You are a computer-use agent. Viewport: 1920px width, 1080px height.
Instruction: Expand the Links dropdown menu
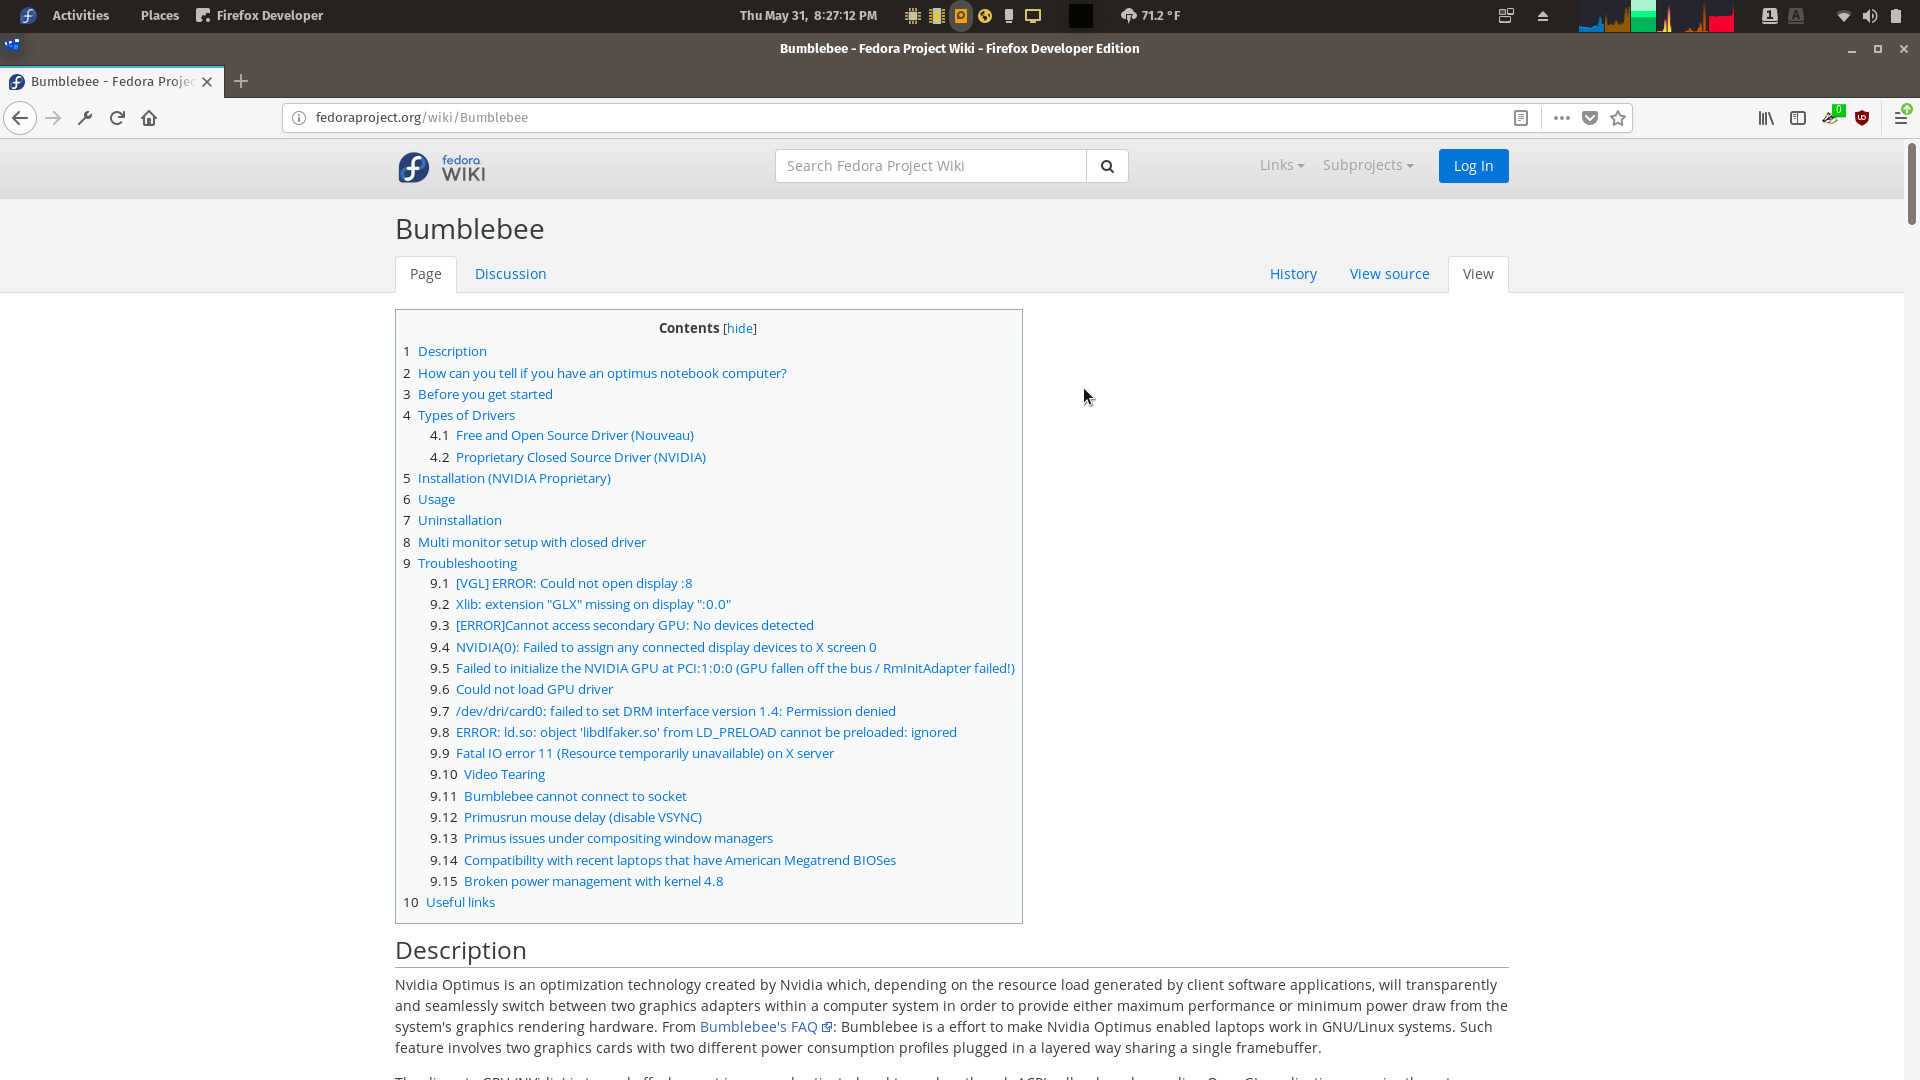[1282, 165]
